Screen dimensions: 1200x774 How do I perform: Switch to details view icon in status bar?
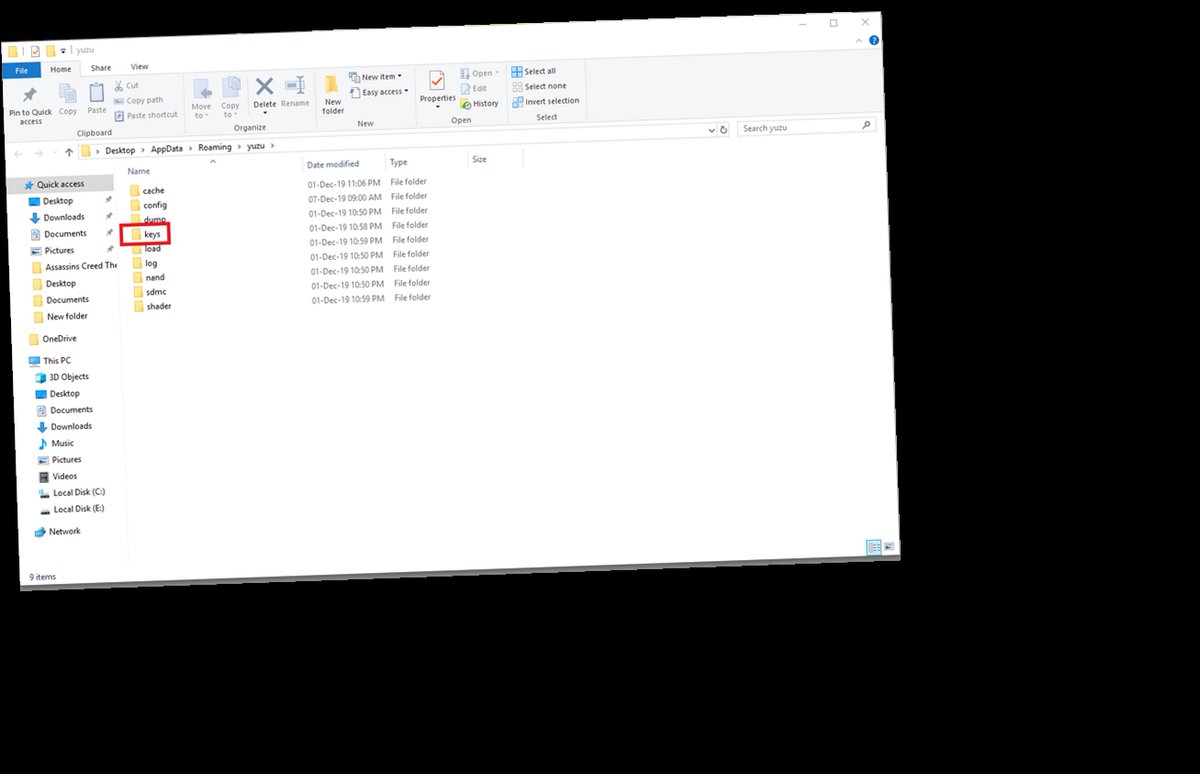(x=874, y=547)
